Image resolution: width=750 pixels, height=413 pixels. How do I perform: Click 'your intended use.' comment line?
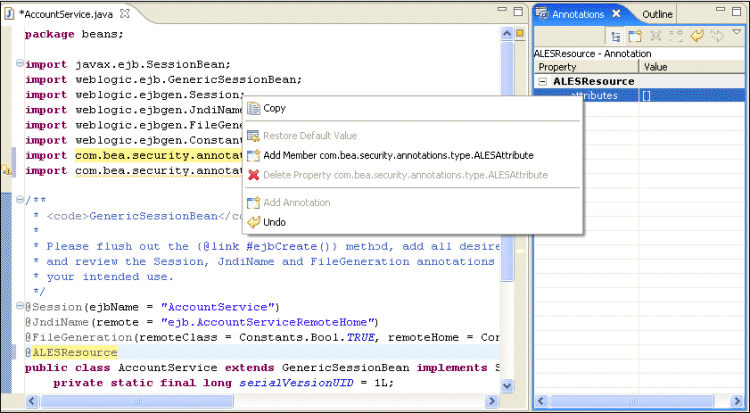point(110,277)
